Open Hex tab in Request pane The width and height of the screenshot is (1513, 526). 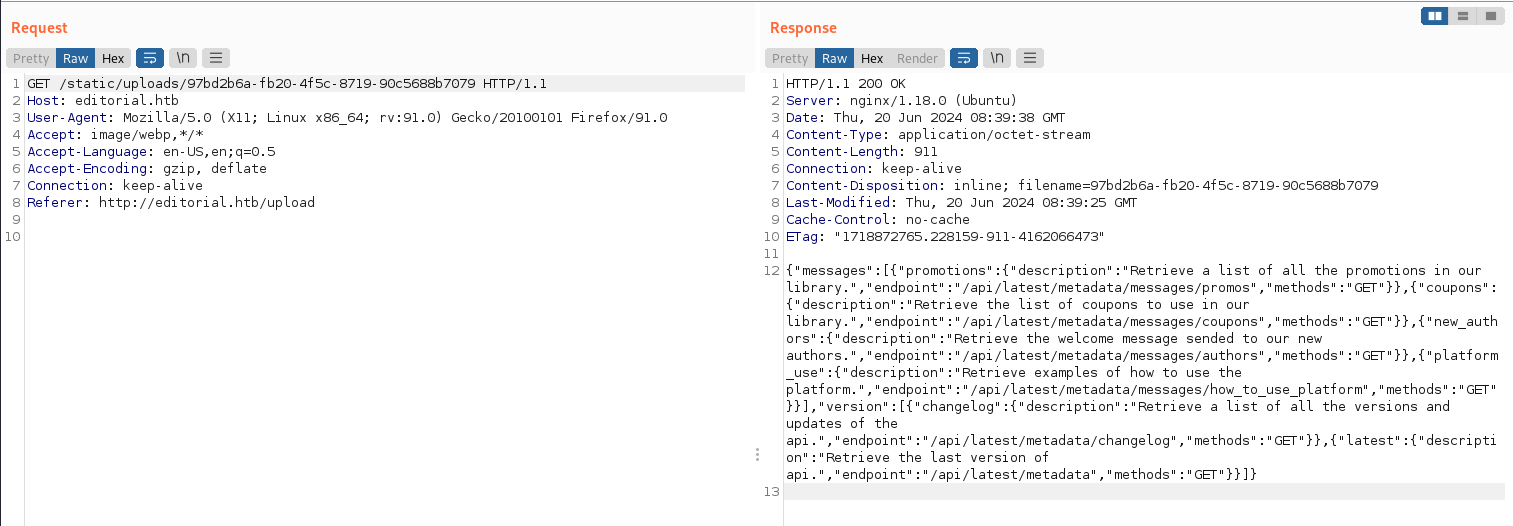click(113, 58)
